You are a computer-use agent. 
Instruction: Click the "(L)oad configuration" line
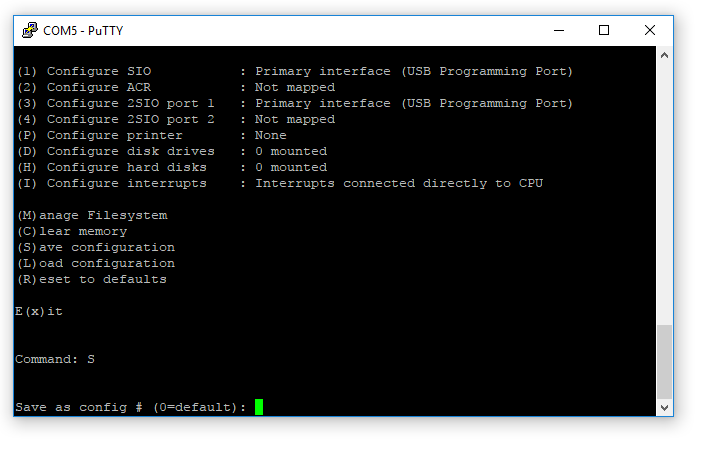point(96,263)
